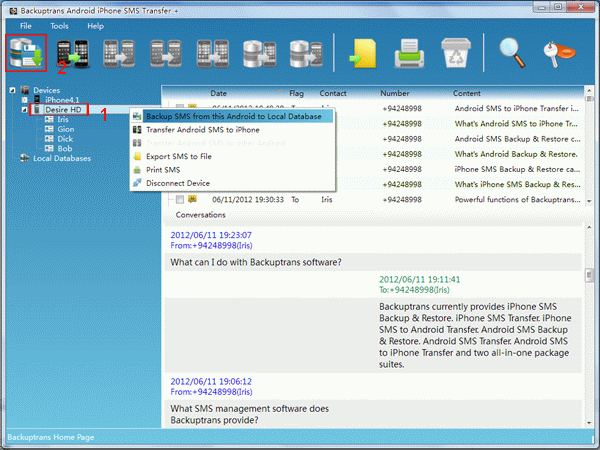Choose Disconnect Device from context menu
The height and width of the screenshot is (450, 600).
coord(232,183)
